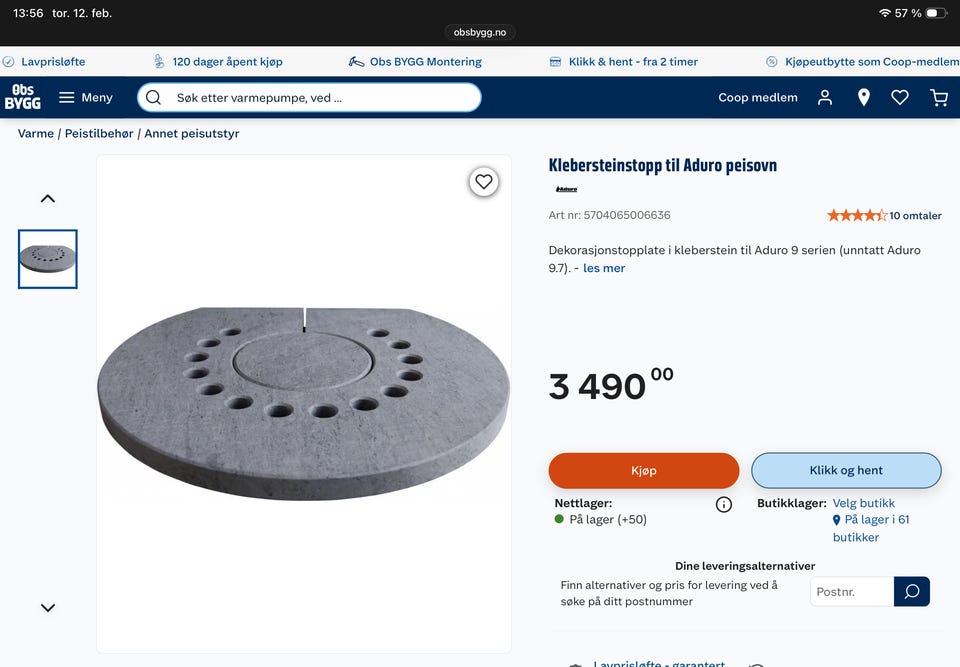Click the info icon beside Nettlager

coord(724,505)
